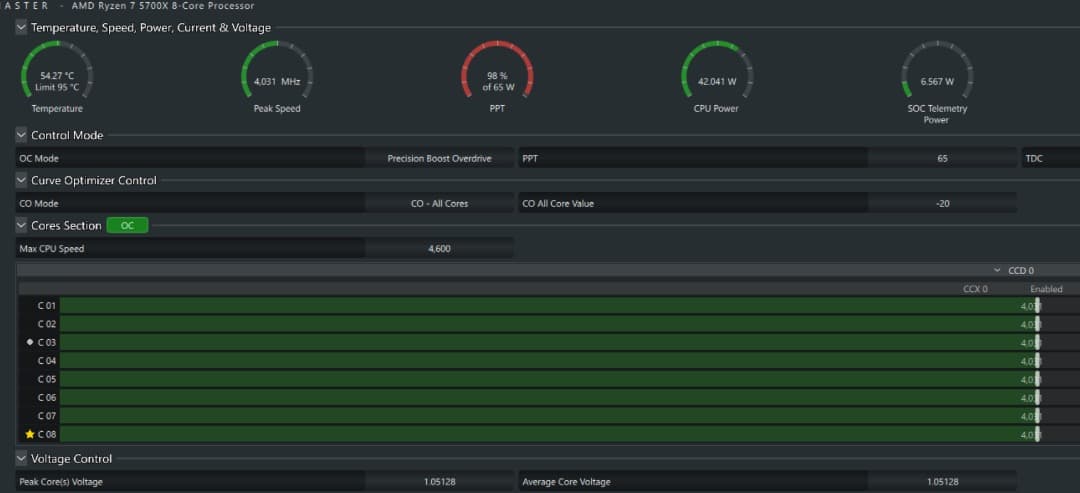The width and height of the screenshot is (1080, 493).
Task: Click the CO All Core Value label
Action: 558,204
